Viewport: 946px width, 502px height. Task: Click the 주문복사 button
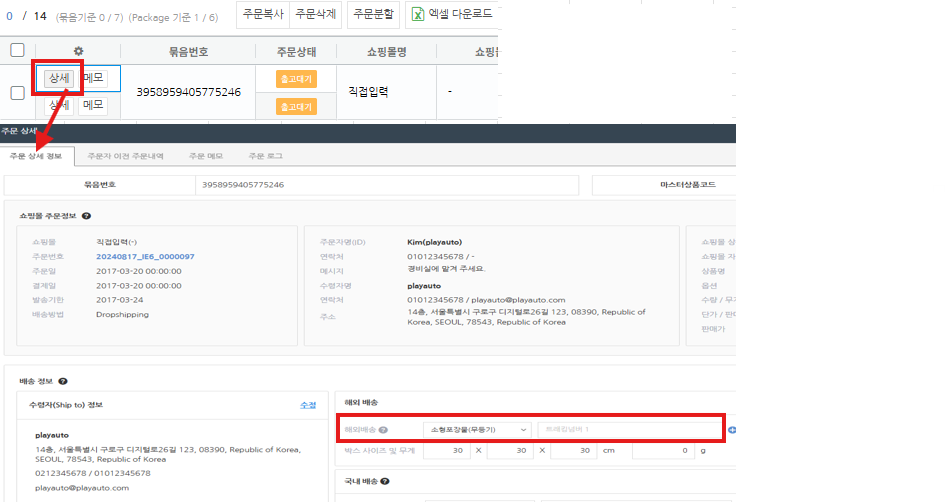click(x=263, y=14)
